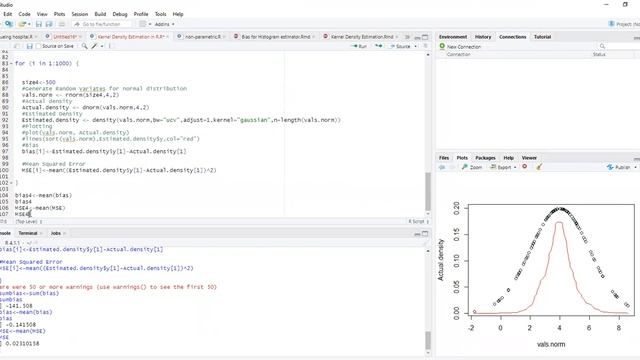Maximize the source editor pane
Screen dimensions: 640x360
pos(425,37)
